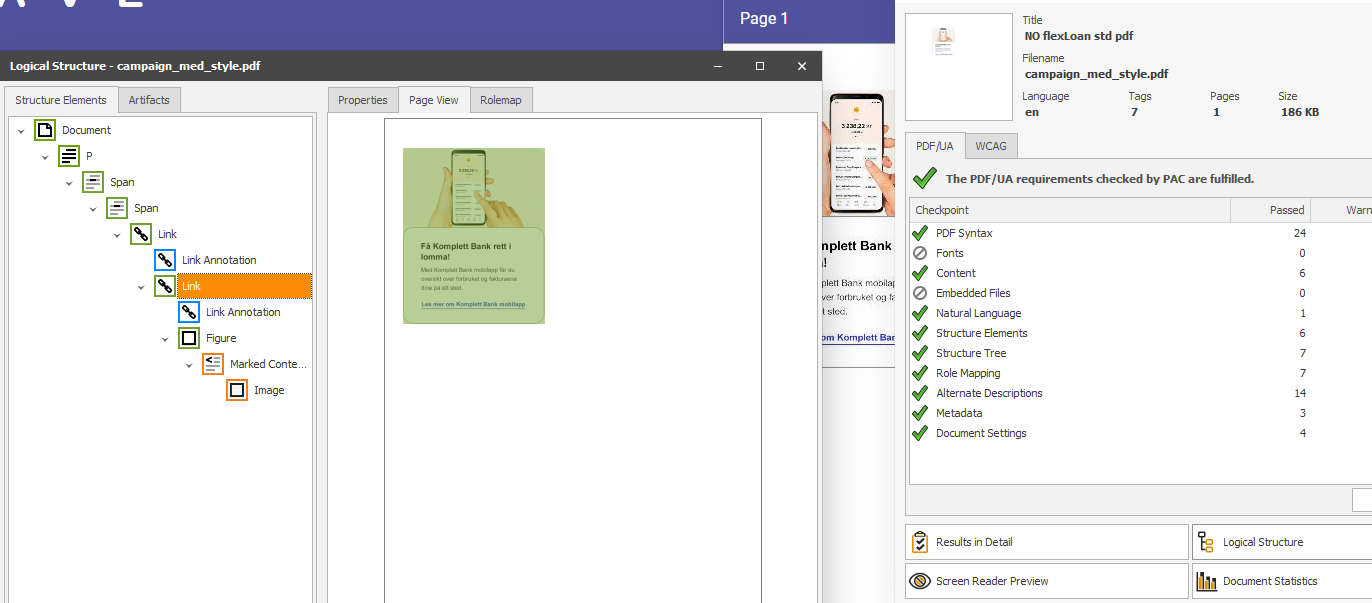1372x603 pixels.
Task: Click the Screen Reader Preview eye icon
Action: [920, 581]
